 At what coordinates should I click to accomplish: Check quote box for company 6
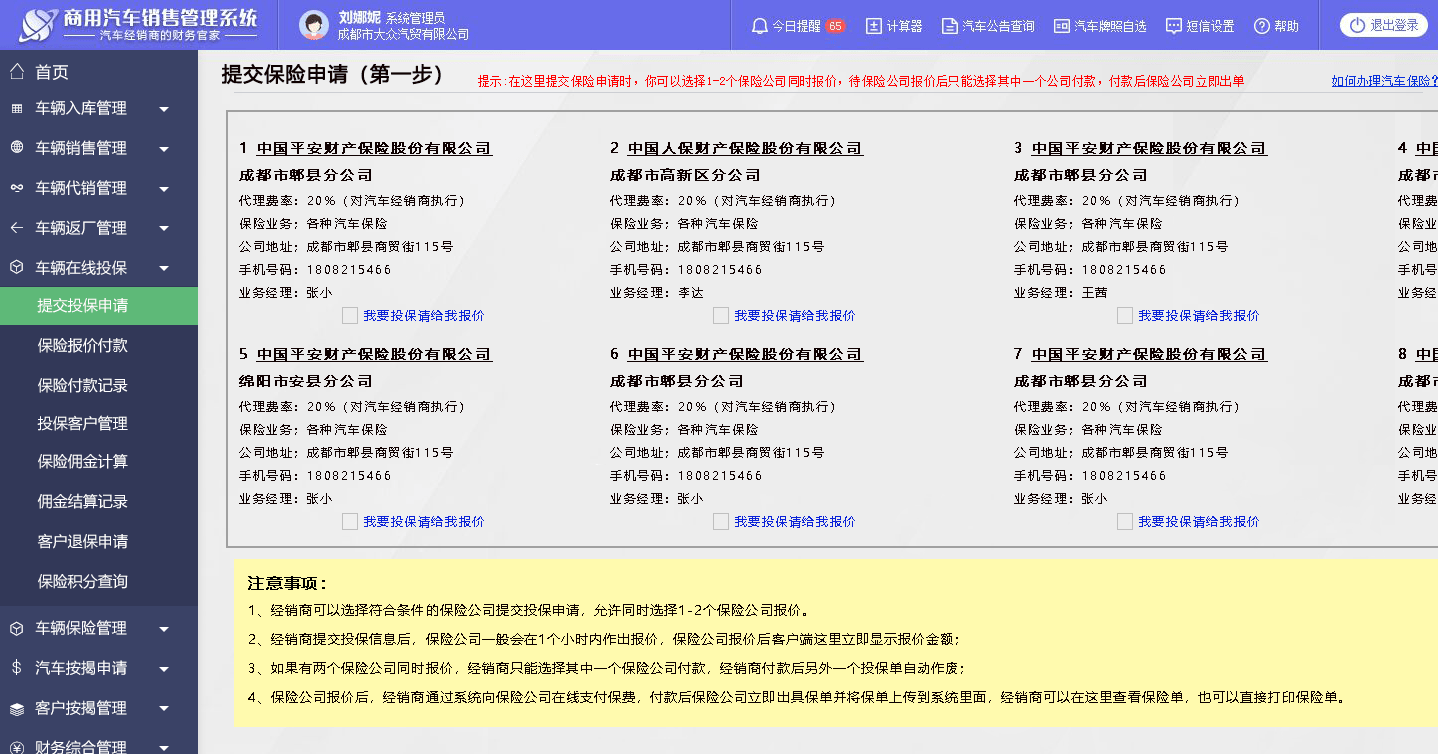(721, 521)
